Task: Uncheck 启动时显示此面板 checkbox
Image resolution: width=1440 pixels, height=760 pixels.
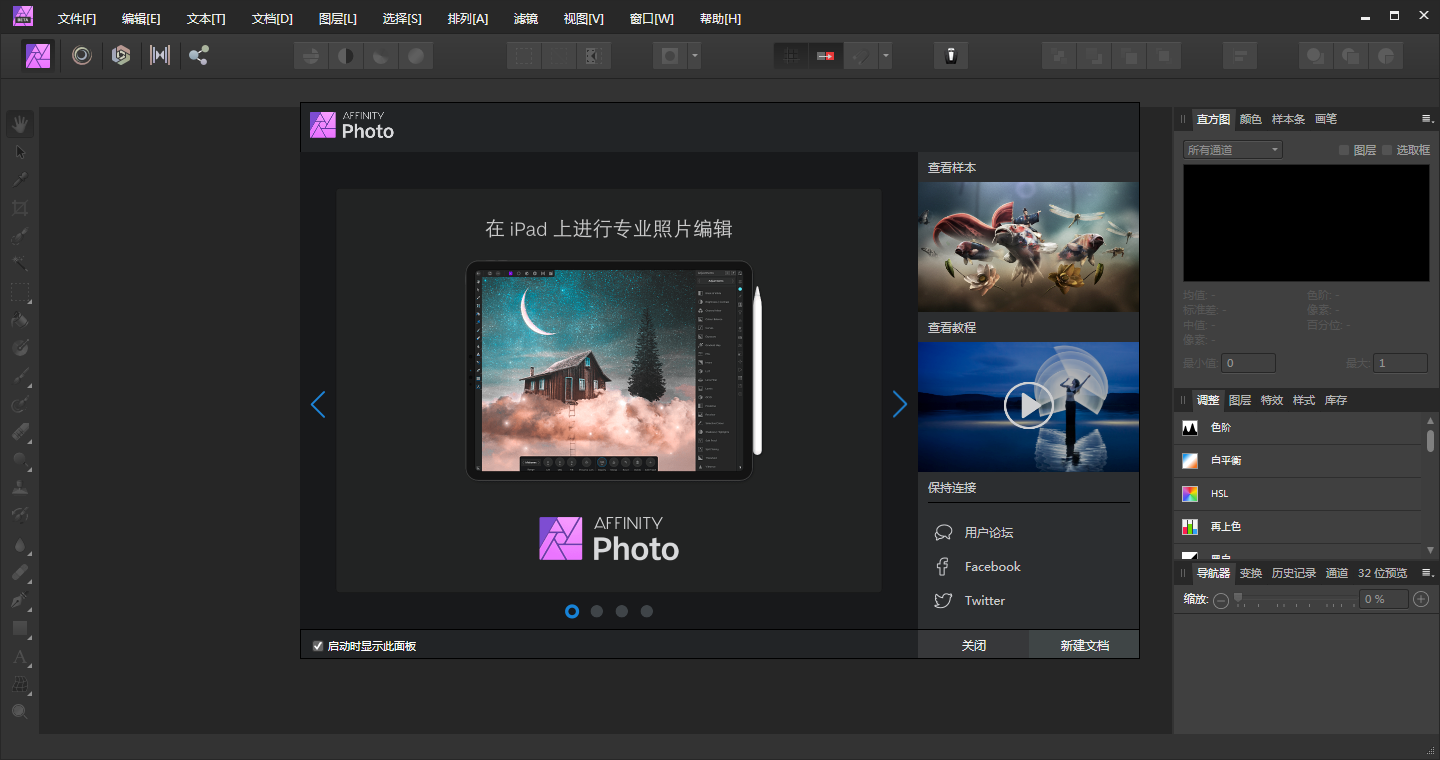Action: [318, 646]
